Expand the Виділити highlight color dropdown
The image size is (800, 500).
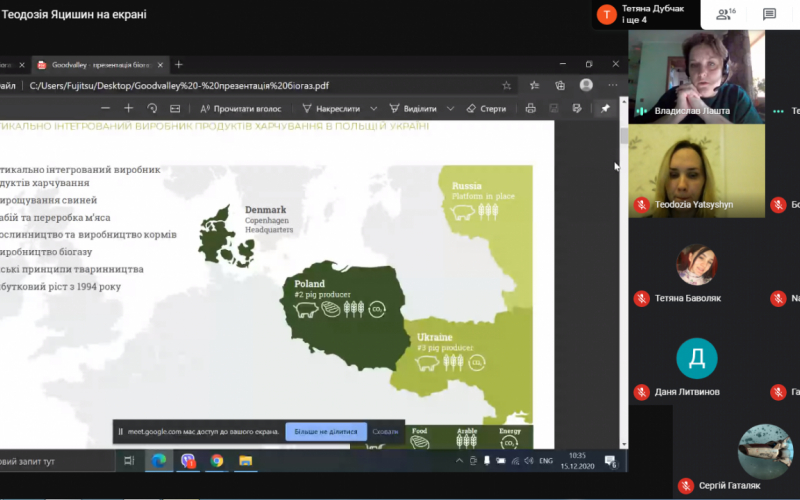451,109
